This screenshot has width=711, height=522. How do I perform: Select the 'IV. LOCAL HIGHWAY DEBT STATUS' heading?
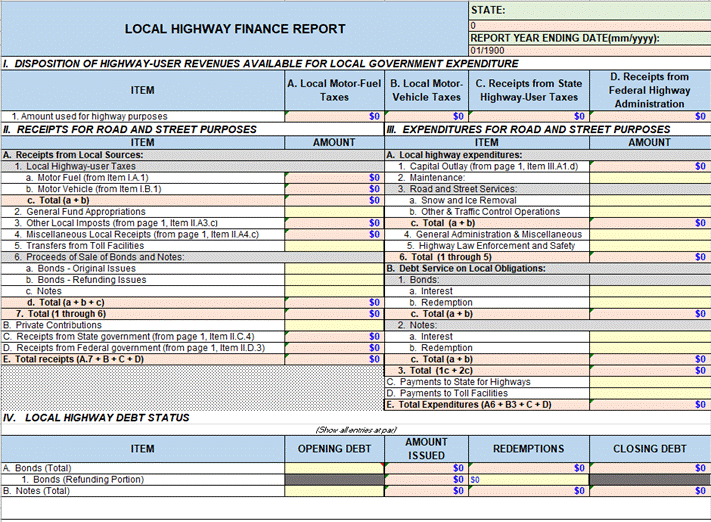click(96, 418)
